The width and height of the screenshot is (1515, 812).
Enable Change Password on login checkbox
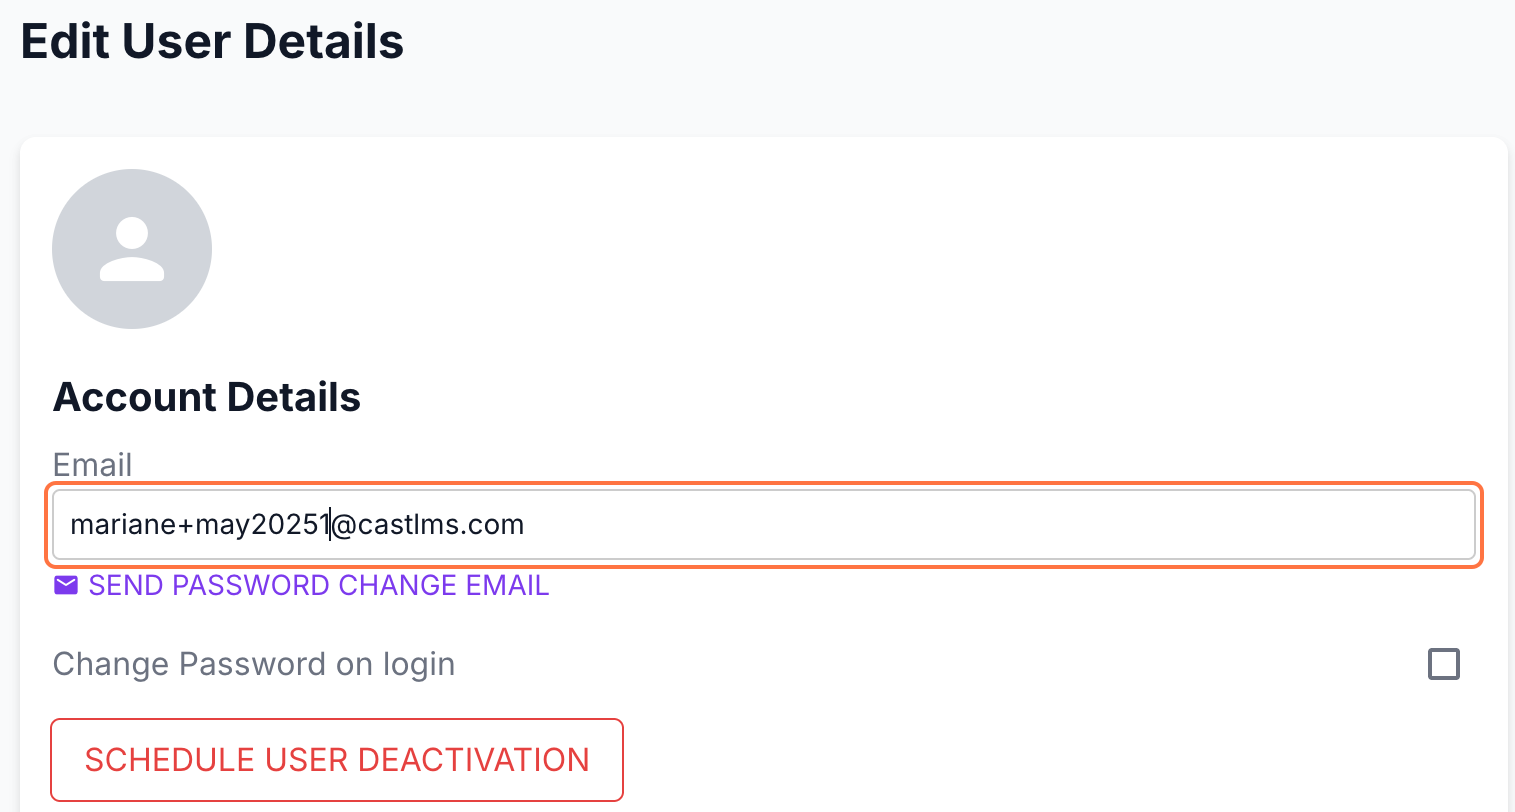click(x=1443, y=664)
